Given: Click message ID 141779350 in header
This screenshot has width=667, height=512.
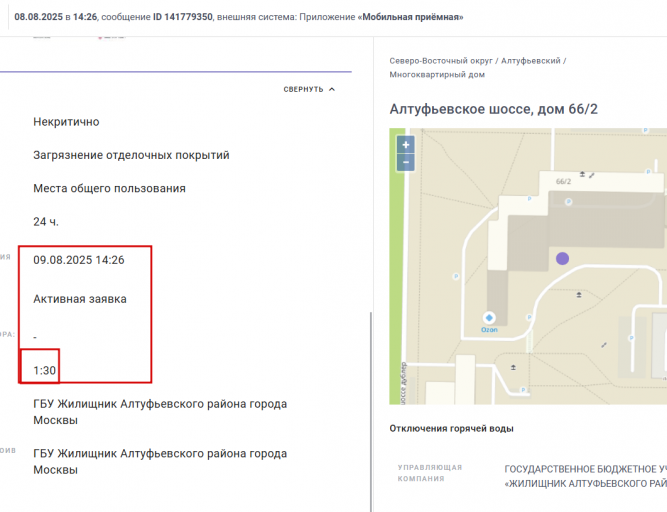Looking at the screenshot, I should 182,17.
